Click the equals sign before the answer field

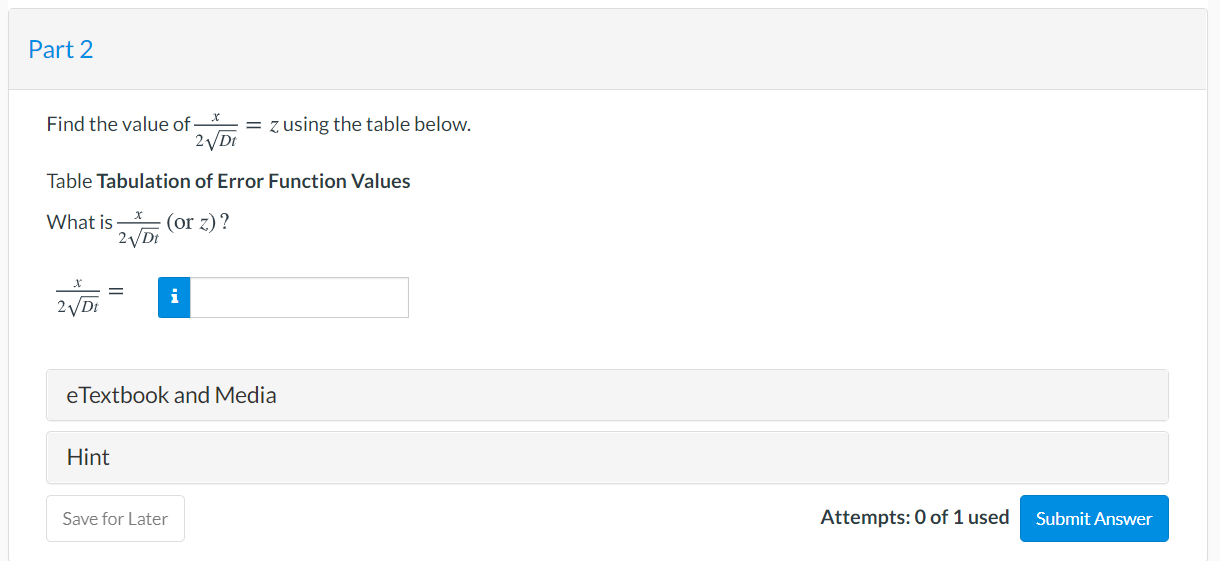click(x=116, y=293)
